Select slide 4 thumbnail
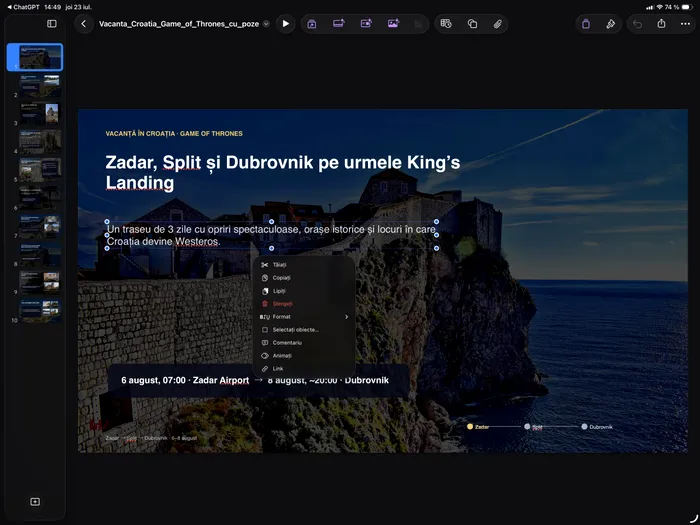700x525 pixels. [x=40, y=142]
